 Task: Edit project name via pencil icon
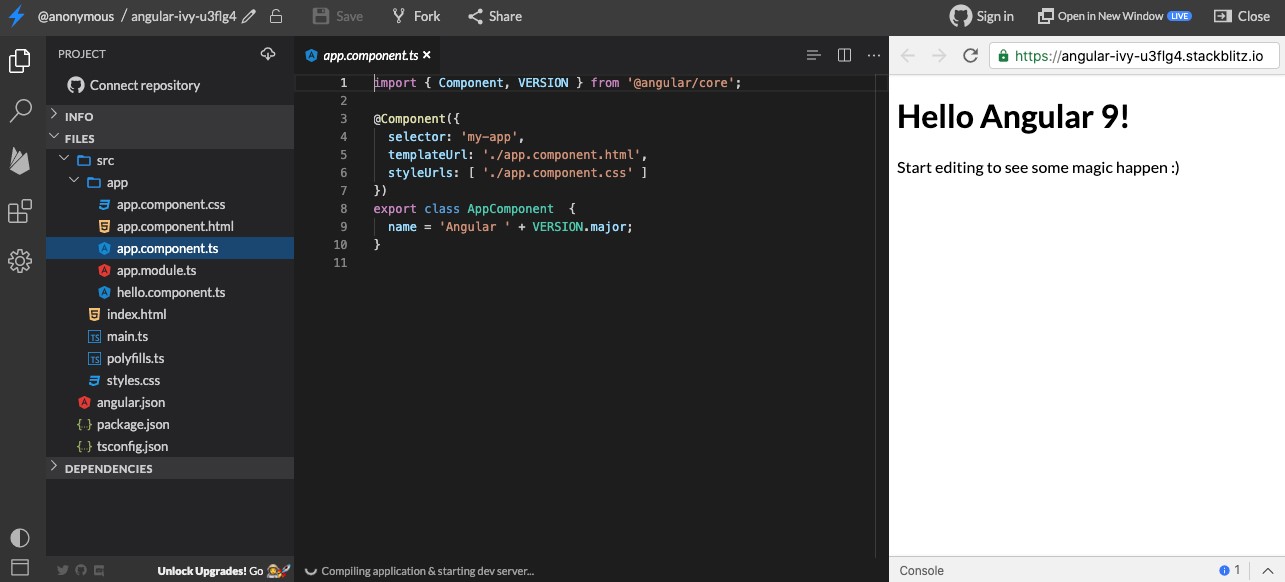249,16
